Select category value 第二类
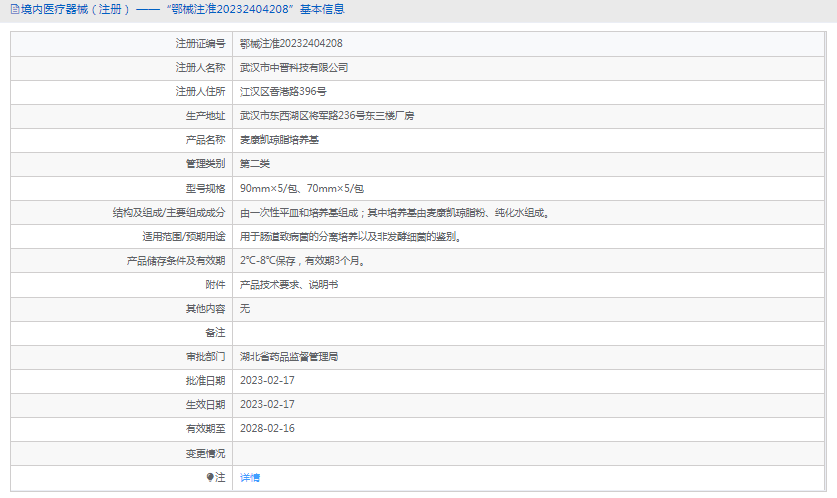837x498 pixels. pos(255,164)
